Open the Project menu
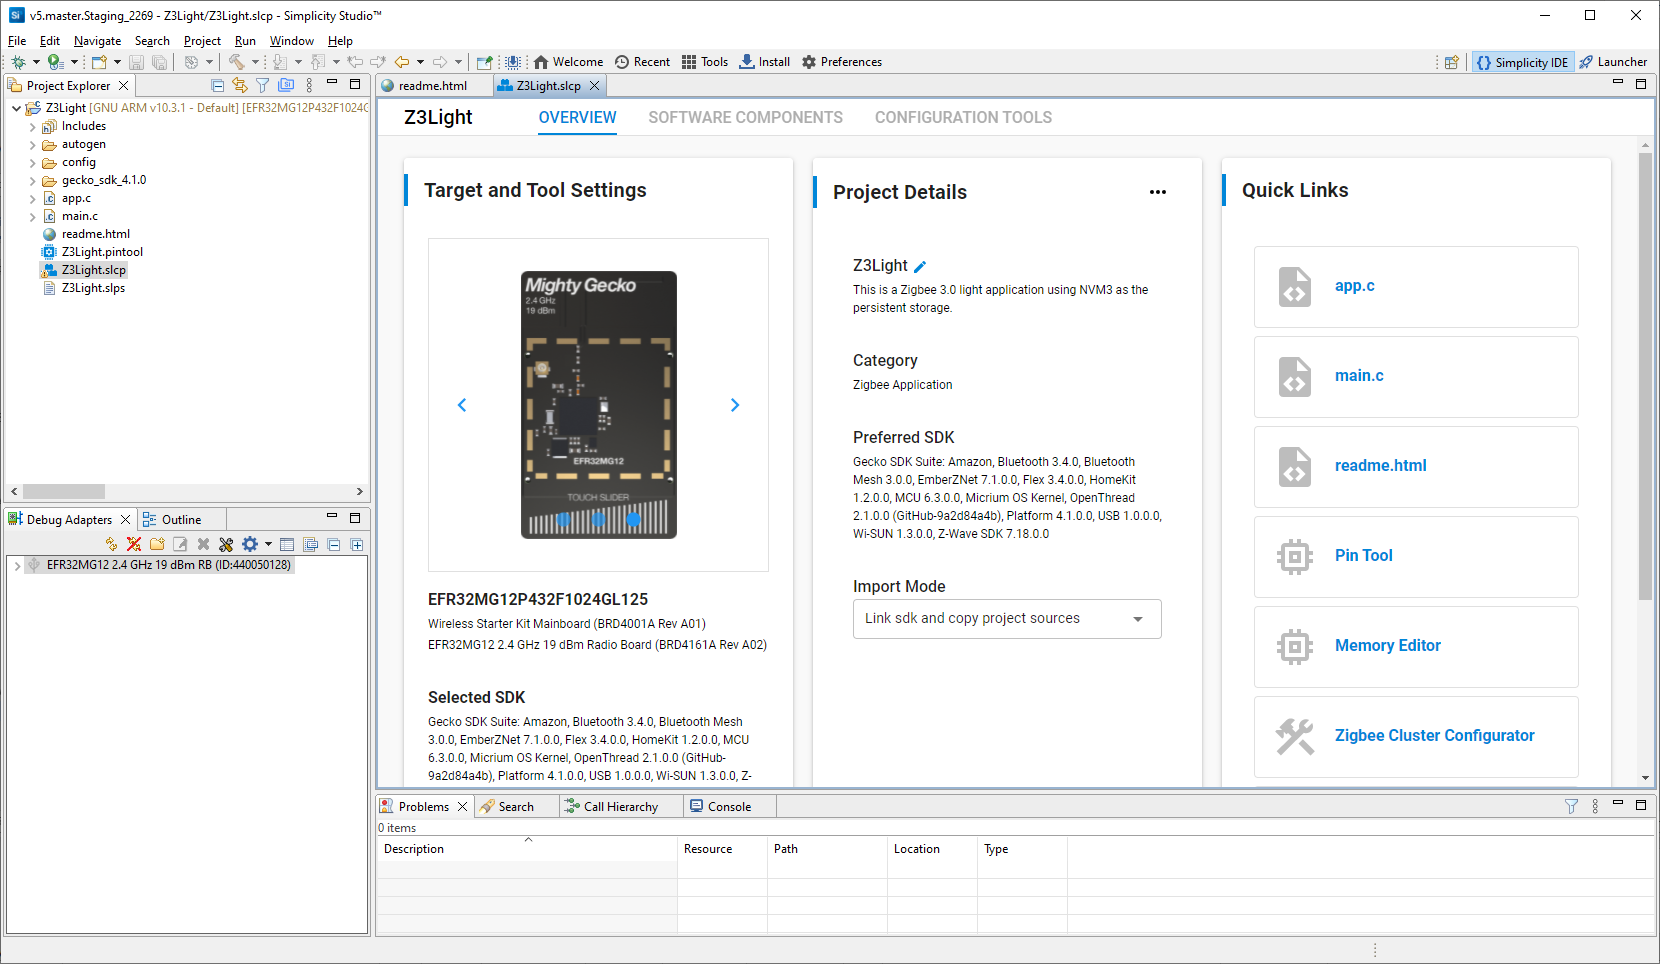 (202, 41)
